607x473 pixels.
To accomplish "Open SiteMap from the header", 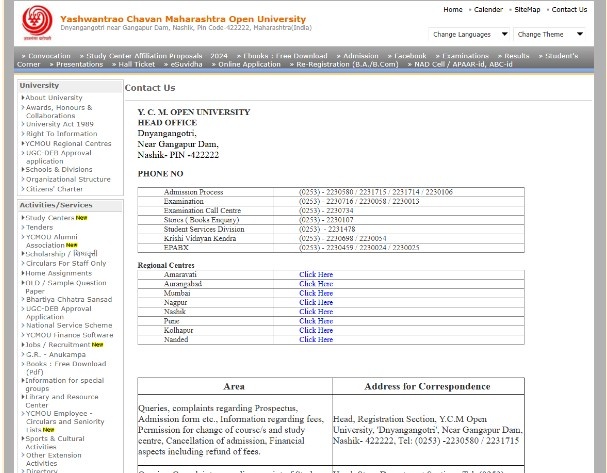I will pos(527,9).
